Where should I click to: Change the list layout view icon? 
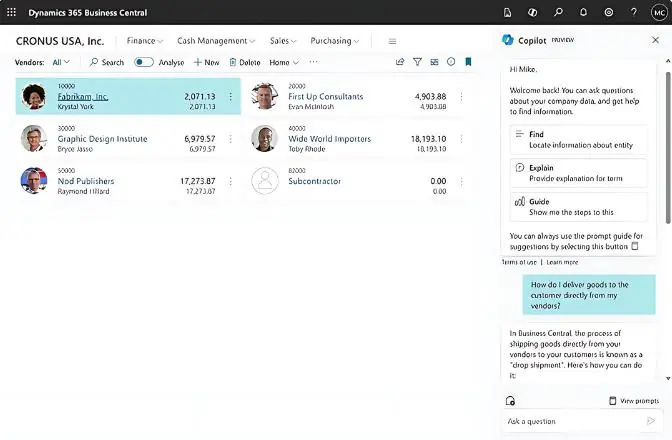click(434, 62)
